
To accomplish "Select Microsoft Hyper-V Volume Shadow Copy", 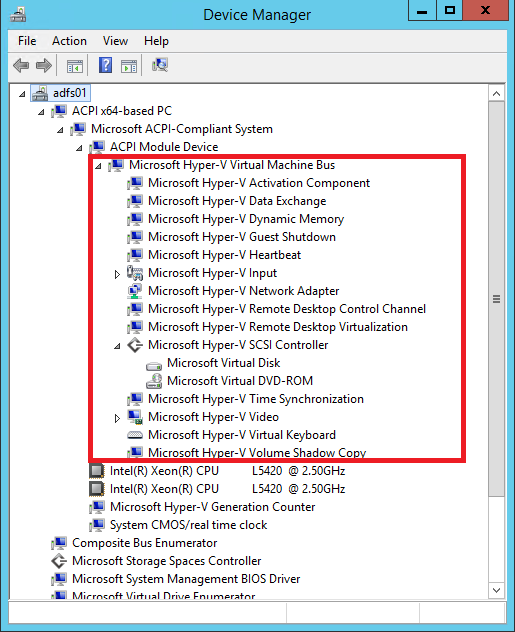I will click(x=257, y=453).
